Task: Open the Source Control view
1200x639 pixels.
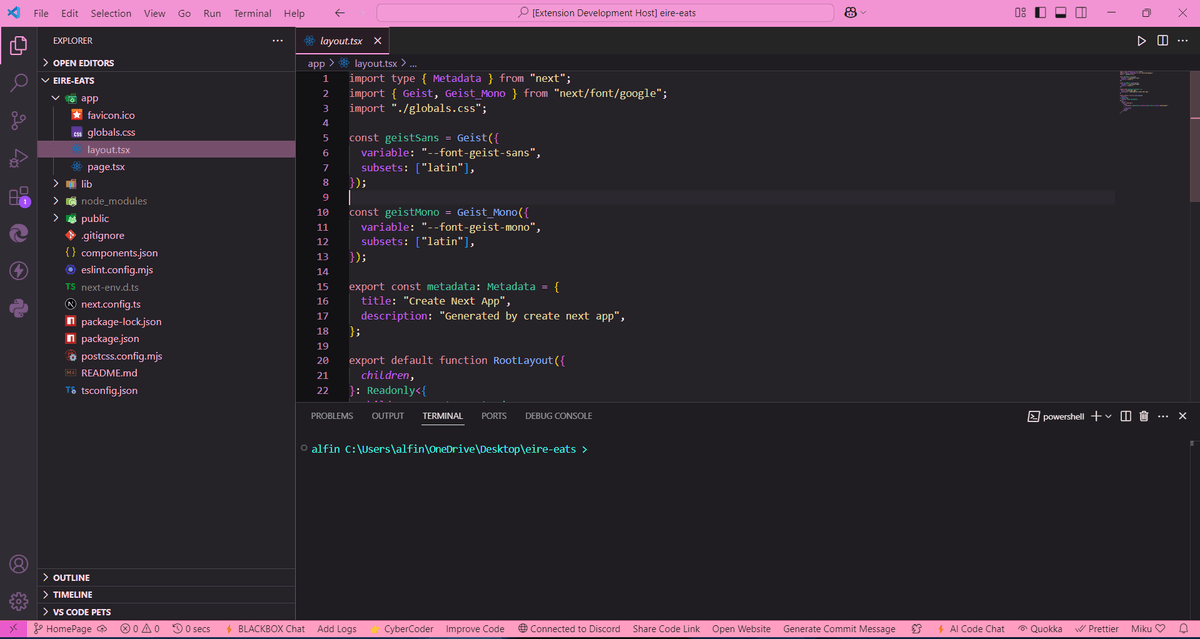Action: [18, 120]
